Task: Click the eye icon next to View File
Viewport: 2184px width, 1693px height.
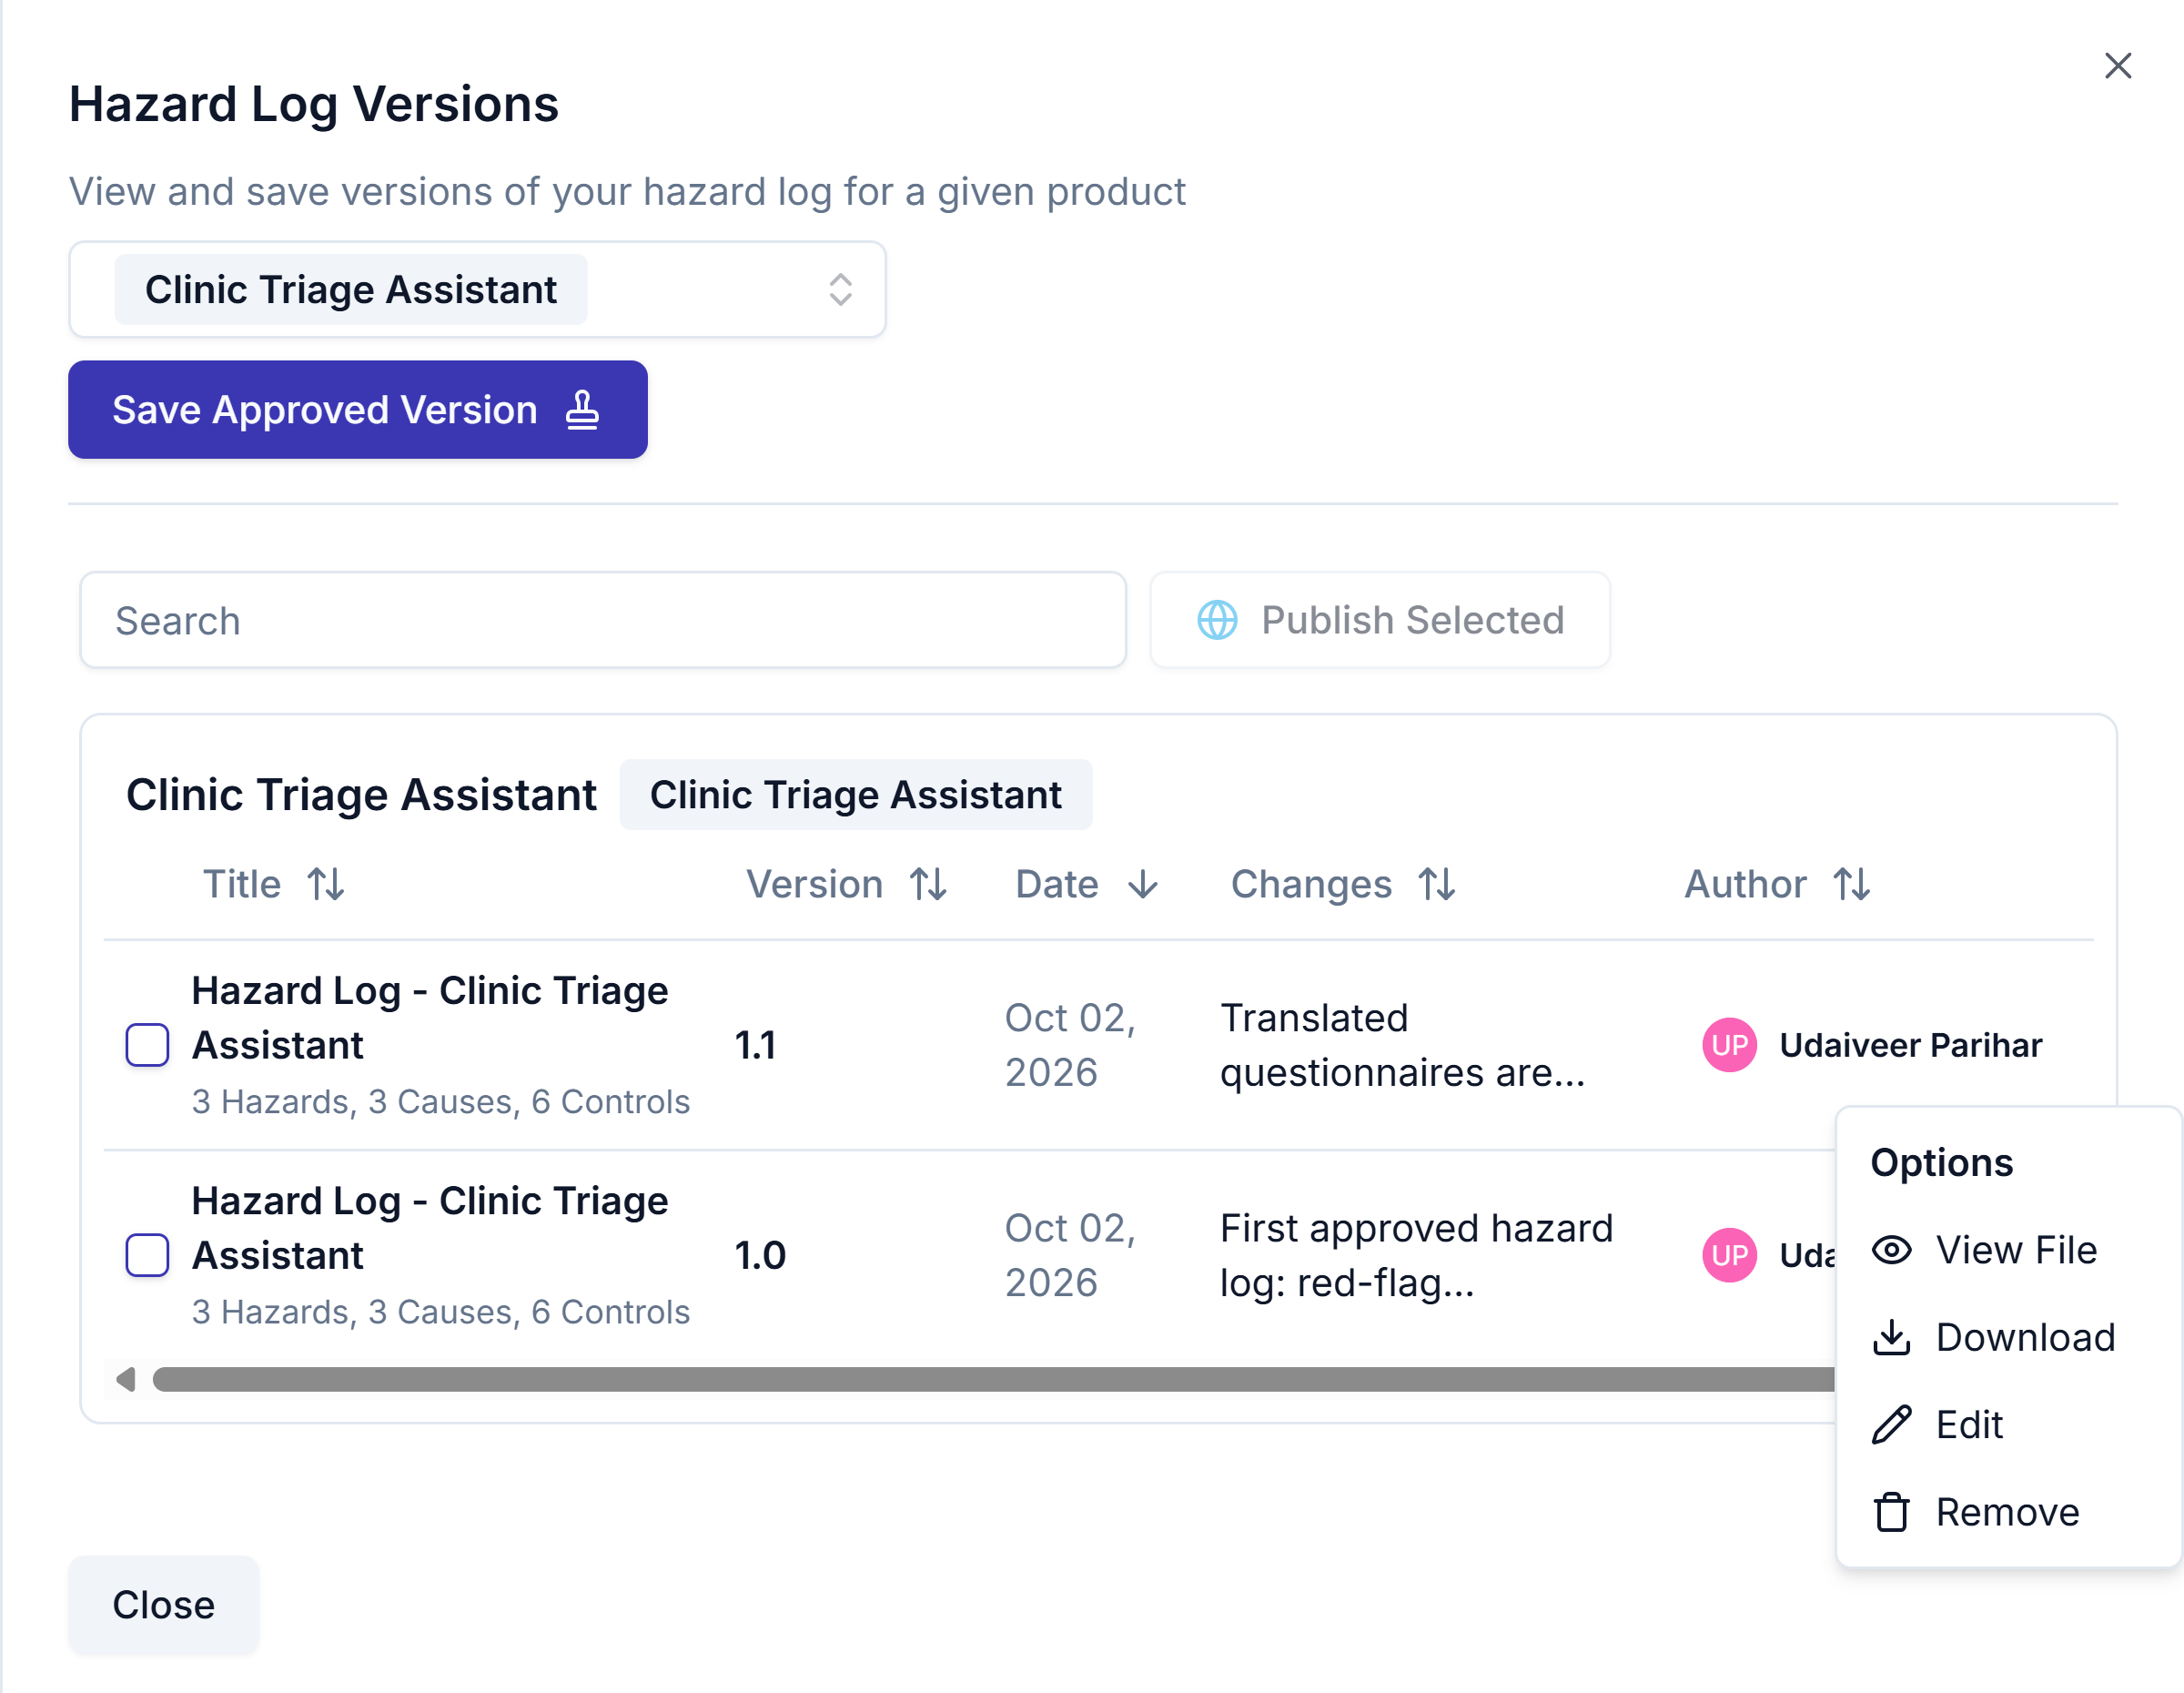Action: click(1891, 1250)
